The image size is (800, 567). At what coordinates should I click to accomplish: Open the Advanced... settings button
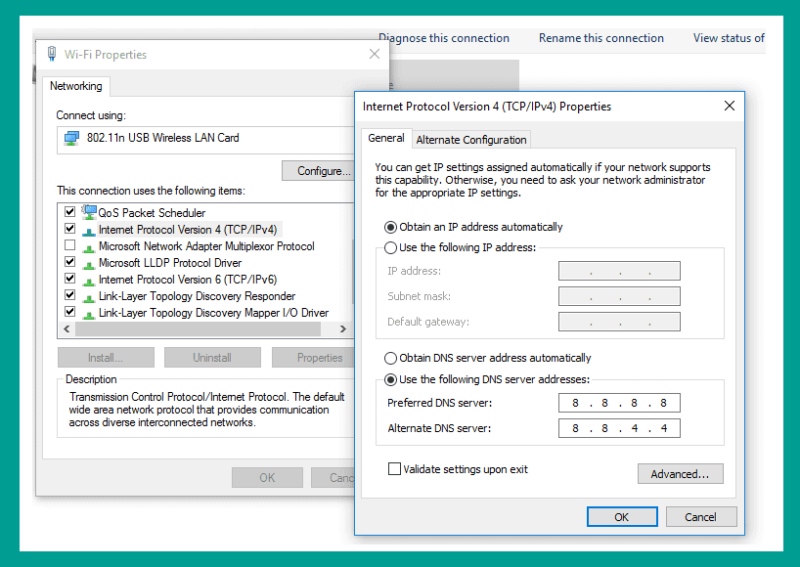pos(680,474)
